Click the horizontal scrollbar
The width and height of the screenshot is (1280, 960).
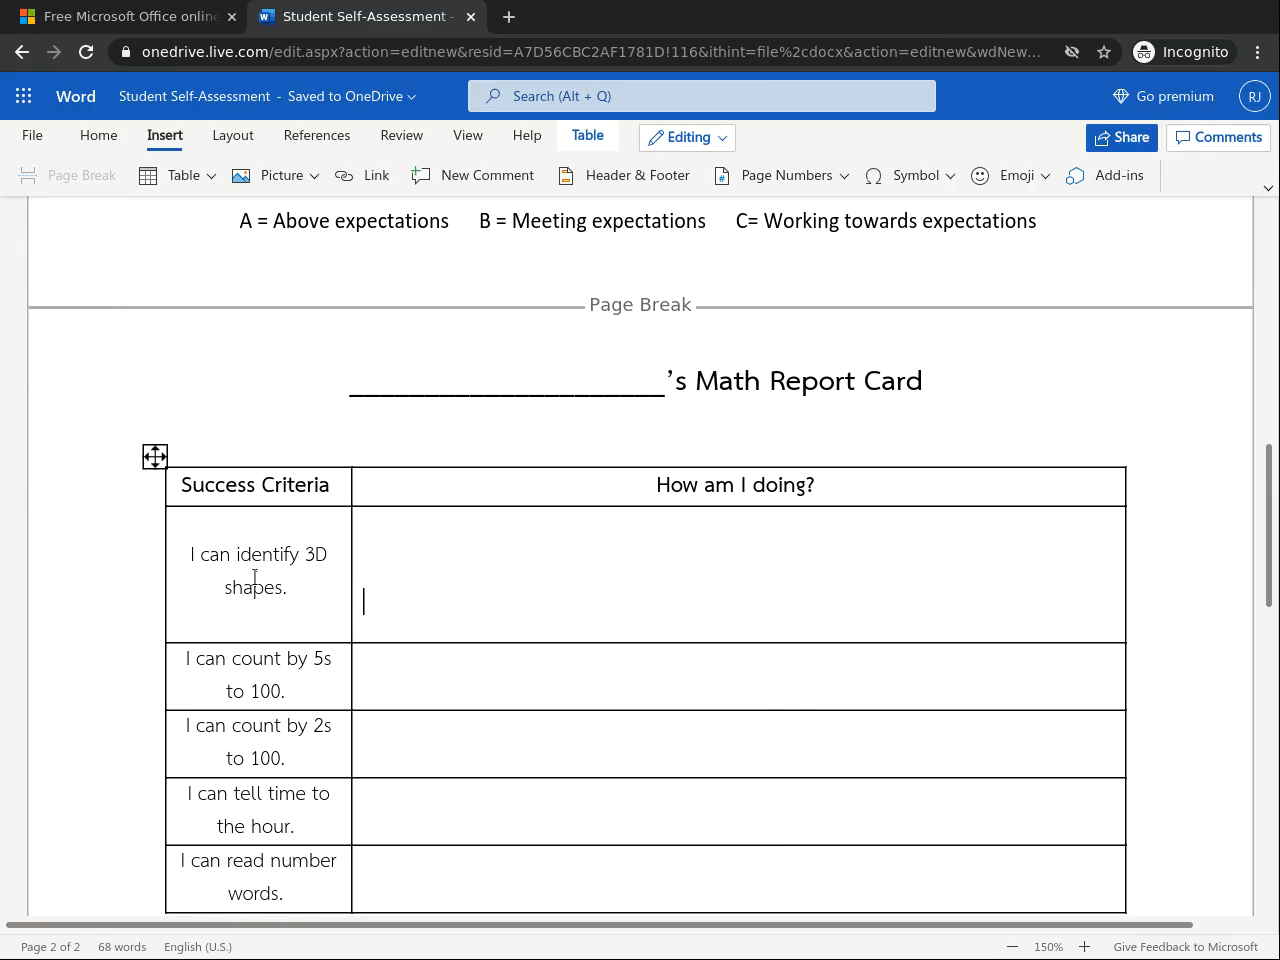tap(599, 925)
